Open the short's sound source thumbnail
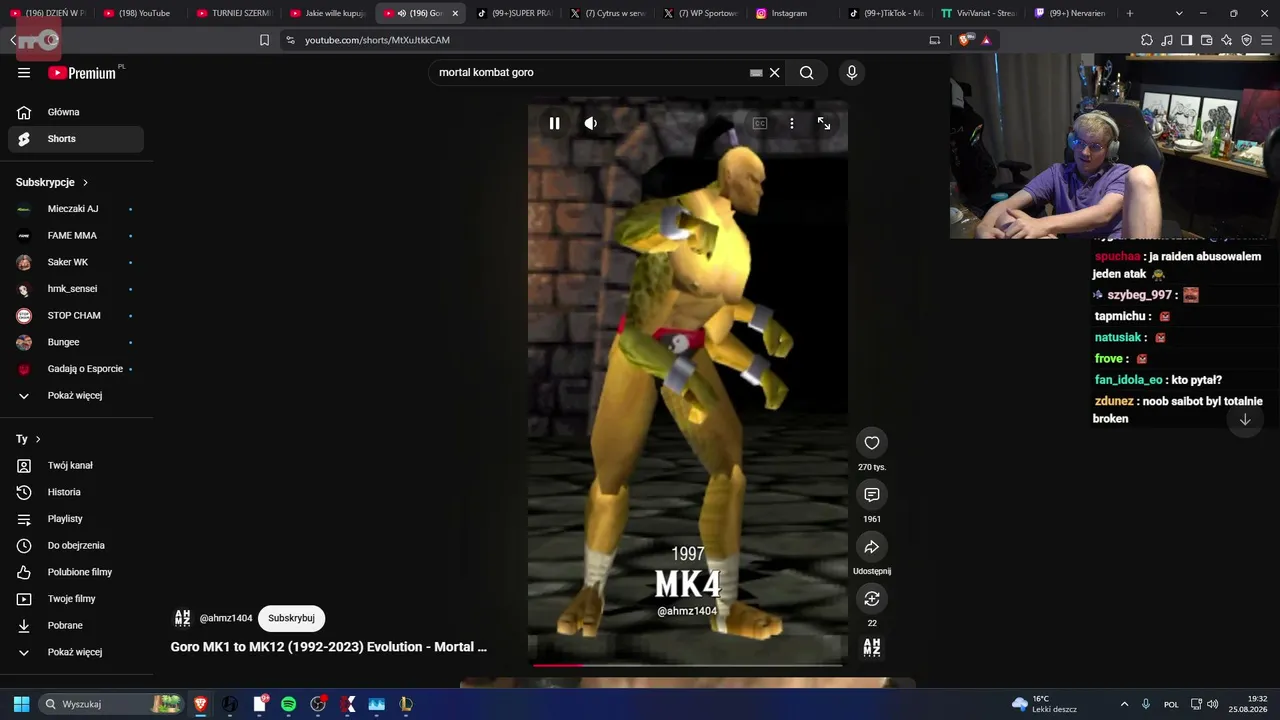The image size is (1280, 720). coord(872,647)
